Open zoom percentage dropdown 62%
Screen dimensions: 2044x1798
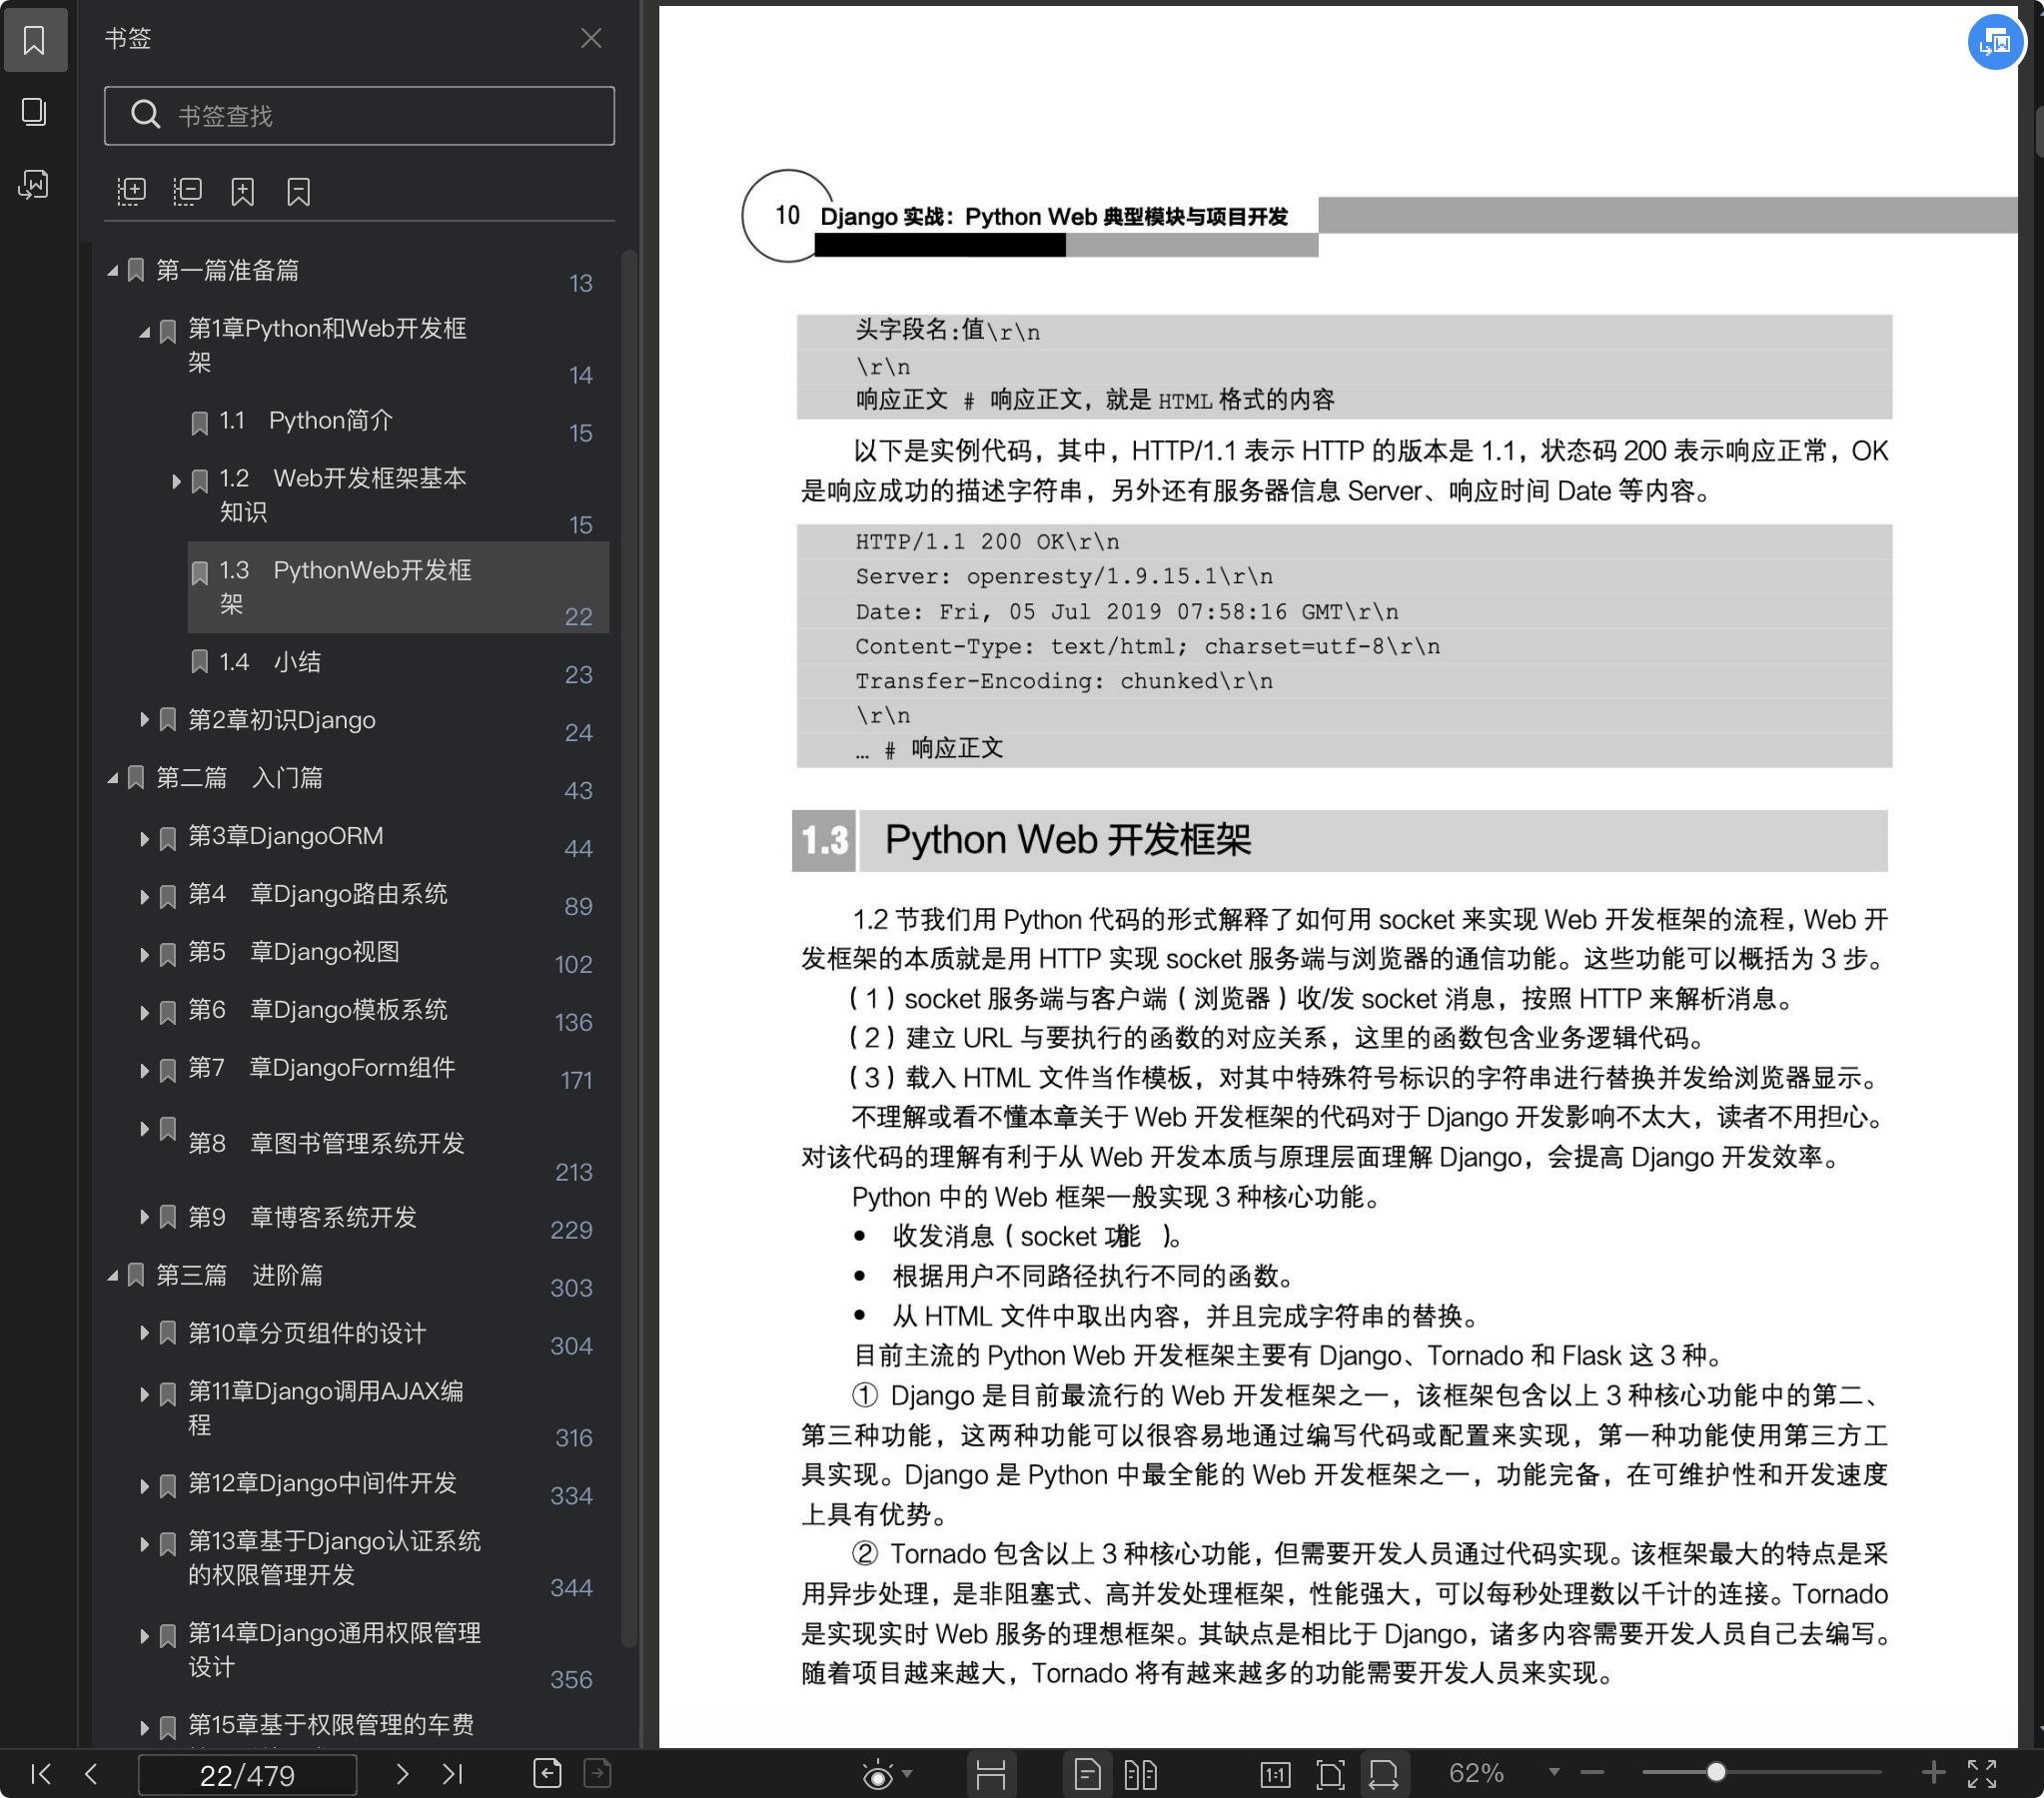[x=1553, y=1773]
